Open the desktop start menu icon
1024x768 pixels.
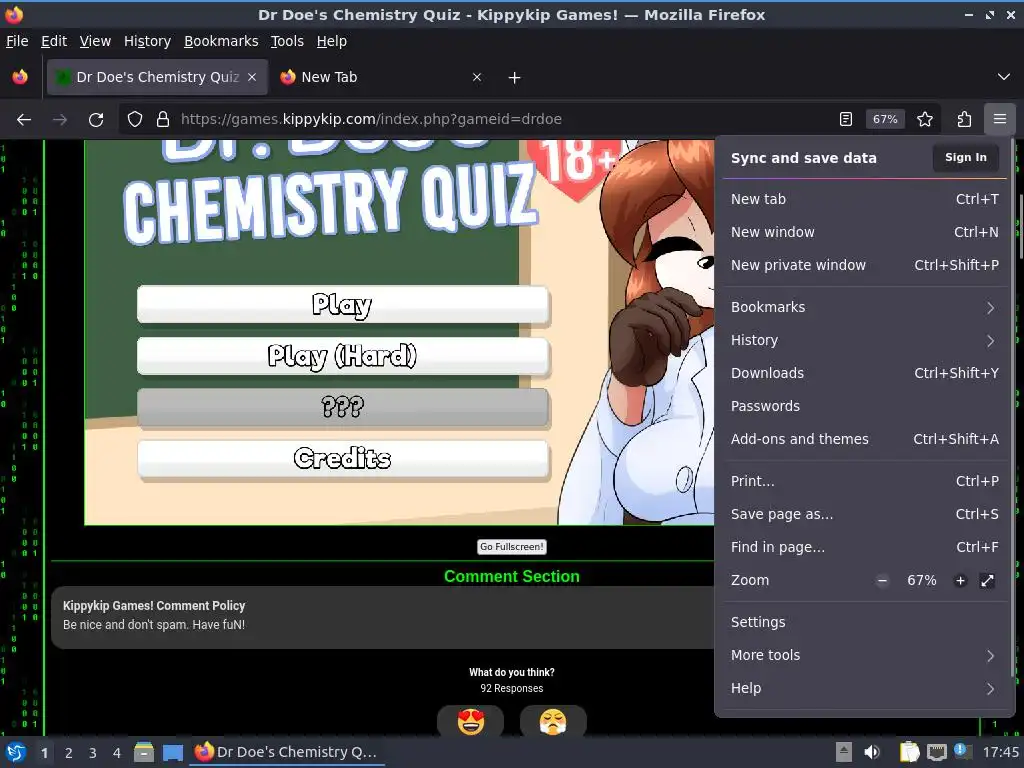pos(15,753)
